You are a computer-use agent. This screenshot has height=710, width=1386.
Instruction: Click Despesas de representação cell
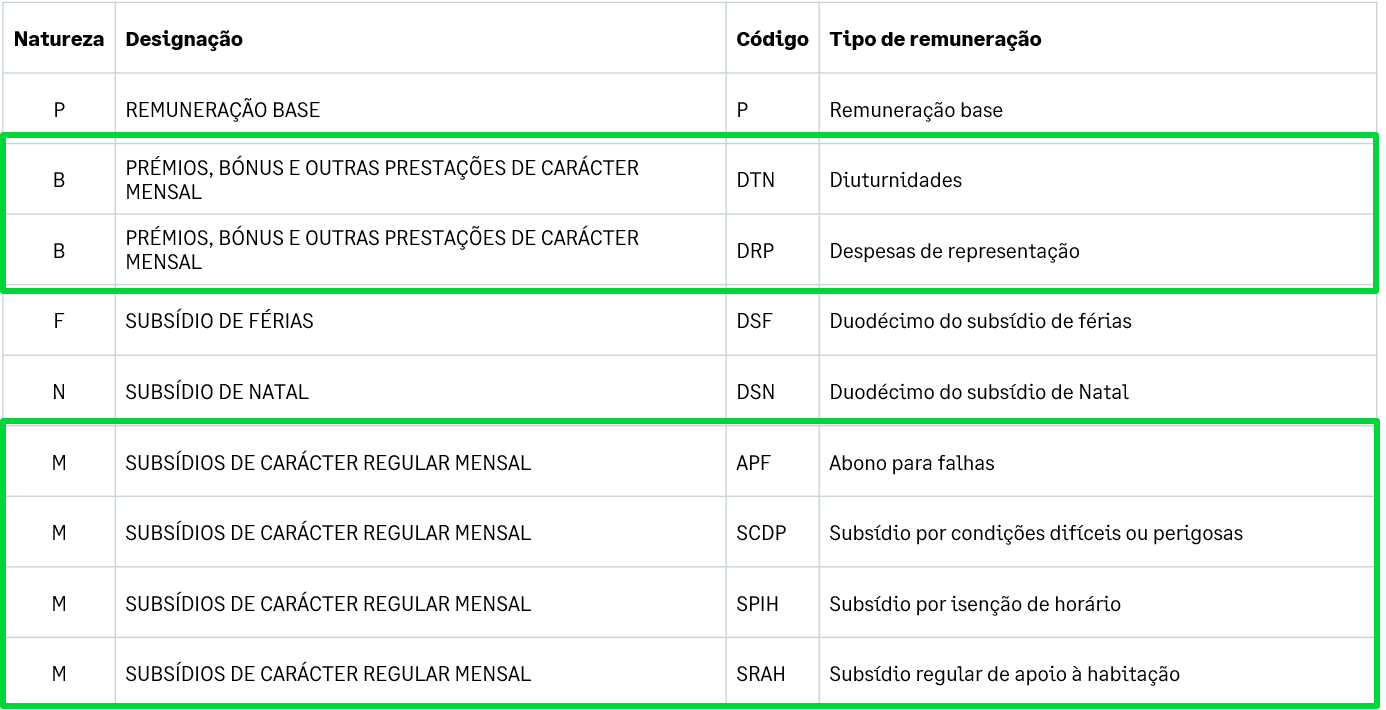pos(1098,251)
